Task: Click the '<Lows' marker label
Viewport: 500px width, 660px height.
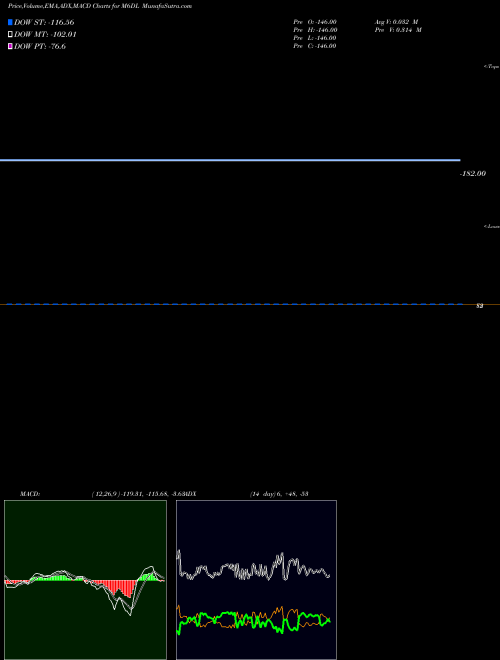Action: 491,227
